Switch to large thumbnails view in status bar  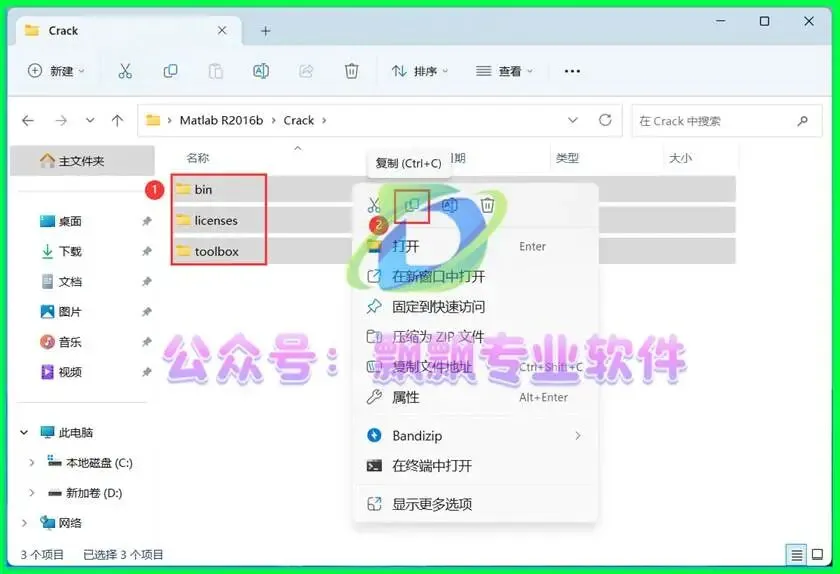(x=818, y=555)
